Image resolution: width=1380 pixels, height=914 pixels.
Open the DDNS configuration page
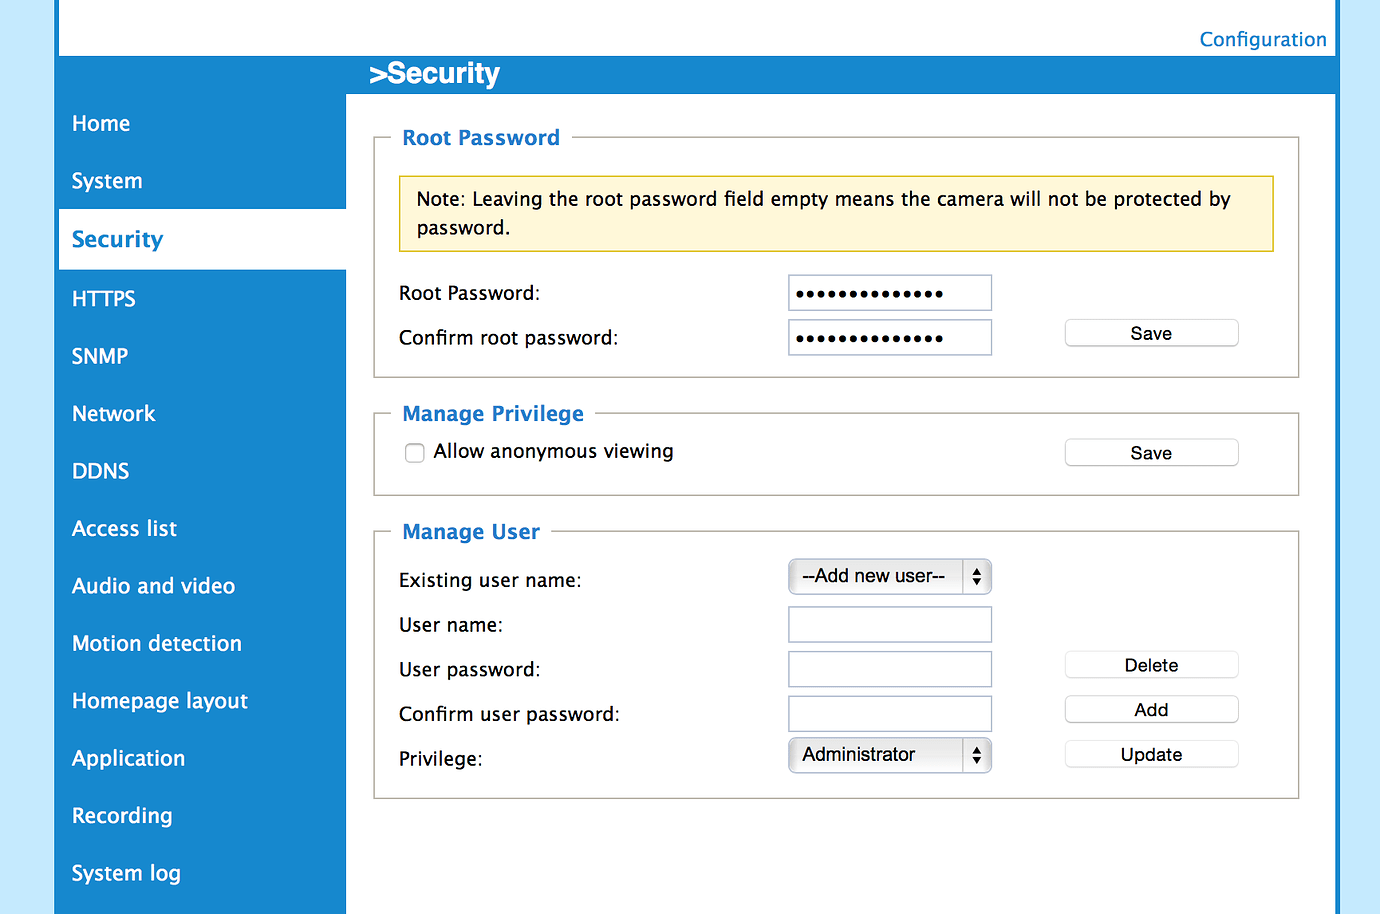[x=100, y=470]
